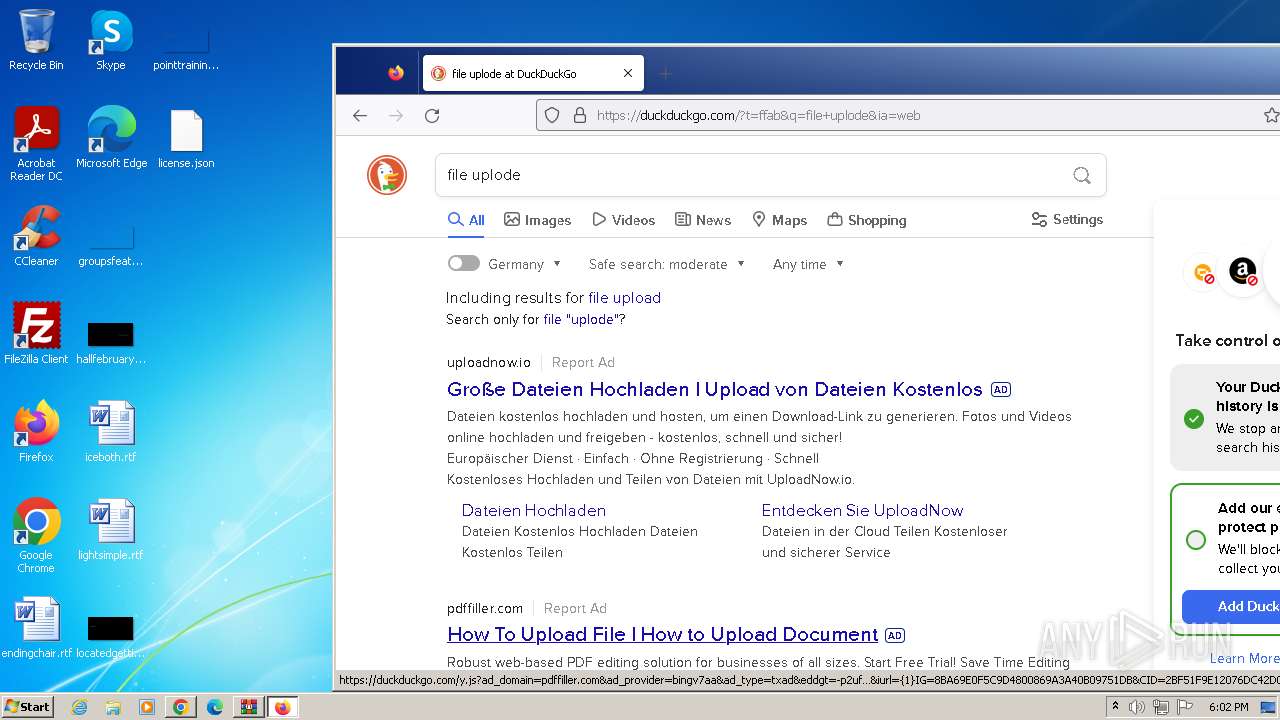Click the shield tracking protection icon
The height and width of the screenshot is (720, 1280).
coord(552,115)
